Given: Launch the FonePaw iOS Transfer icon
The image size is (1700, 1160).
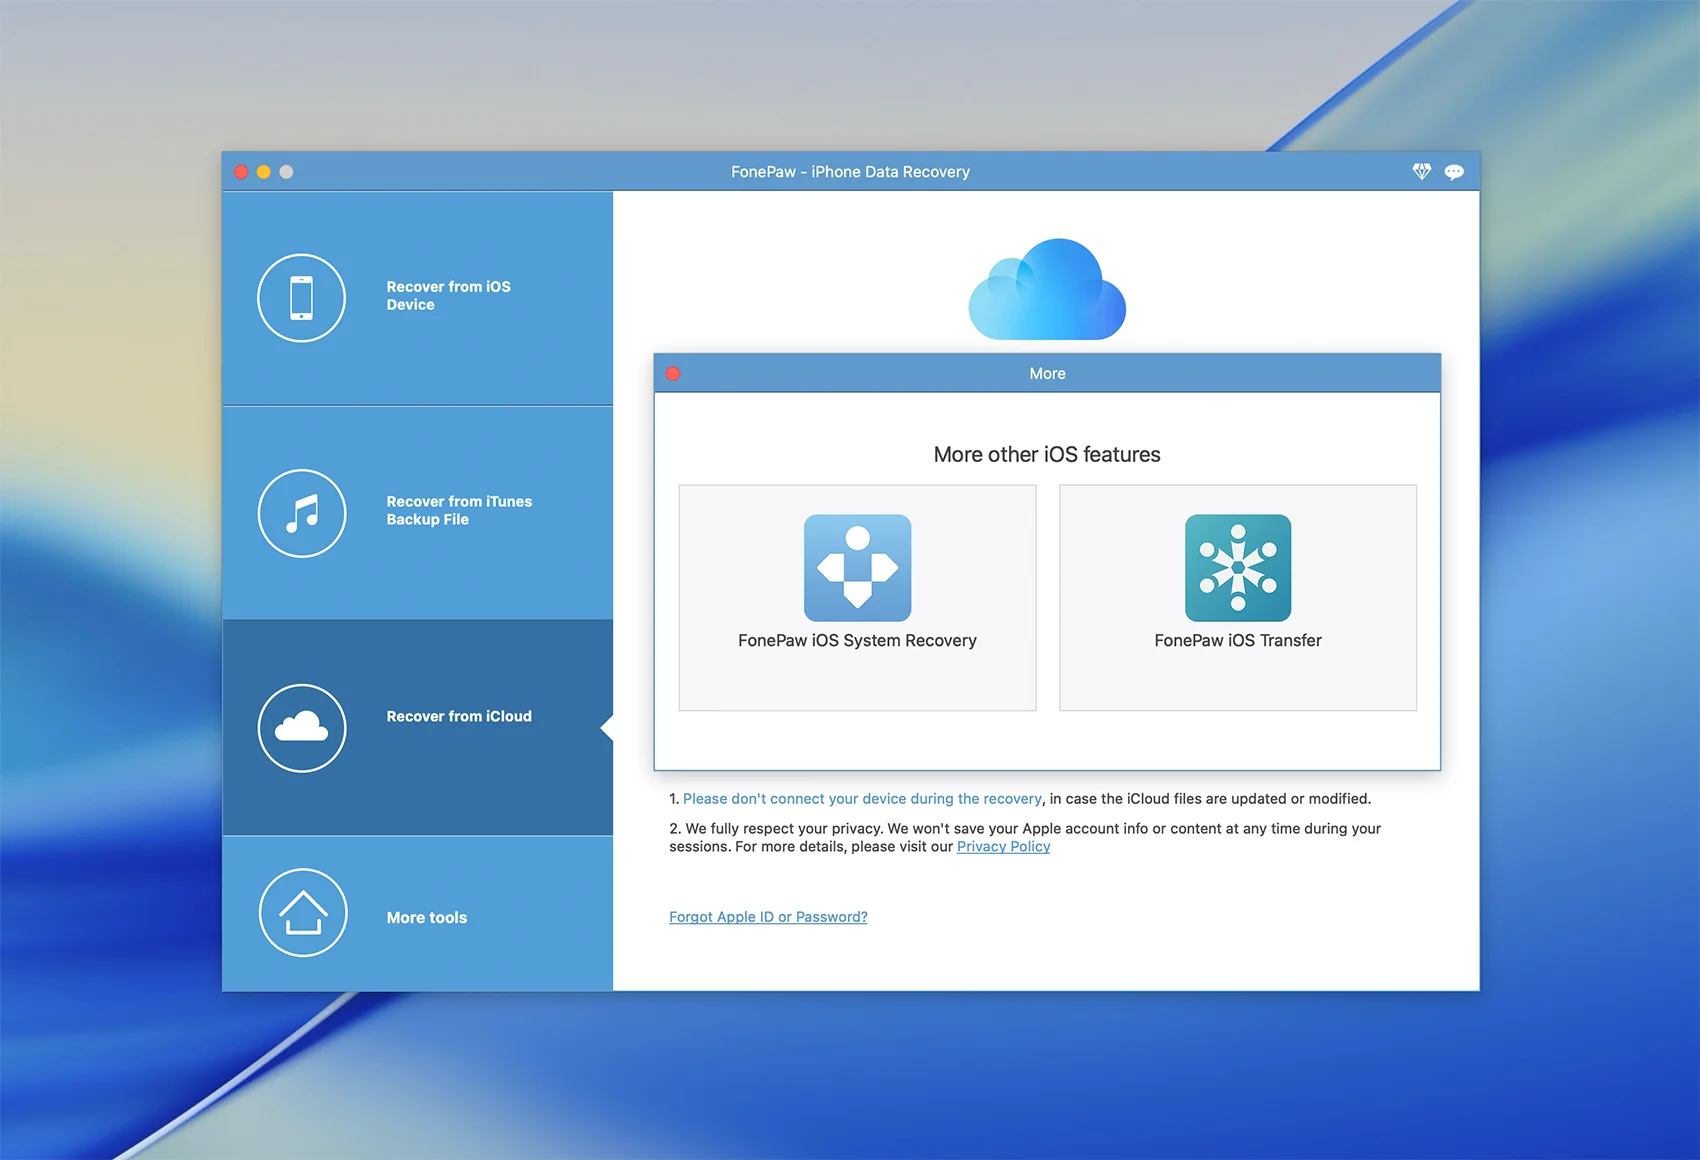Looking at the screenshot, I should pos(1237,567).
